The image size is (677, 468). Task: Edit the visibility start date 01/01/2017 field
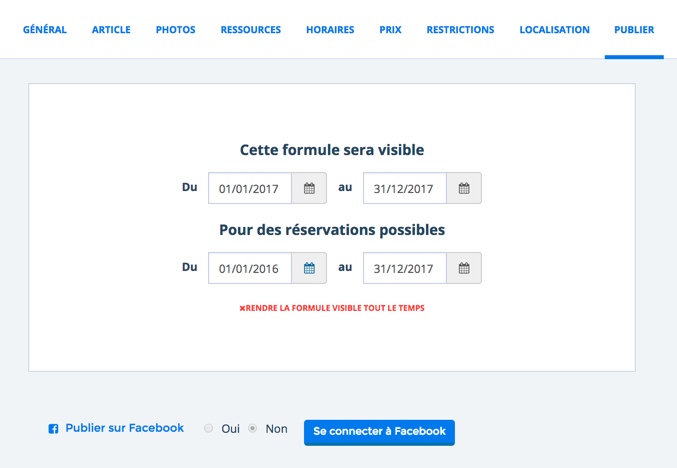250,188
